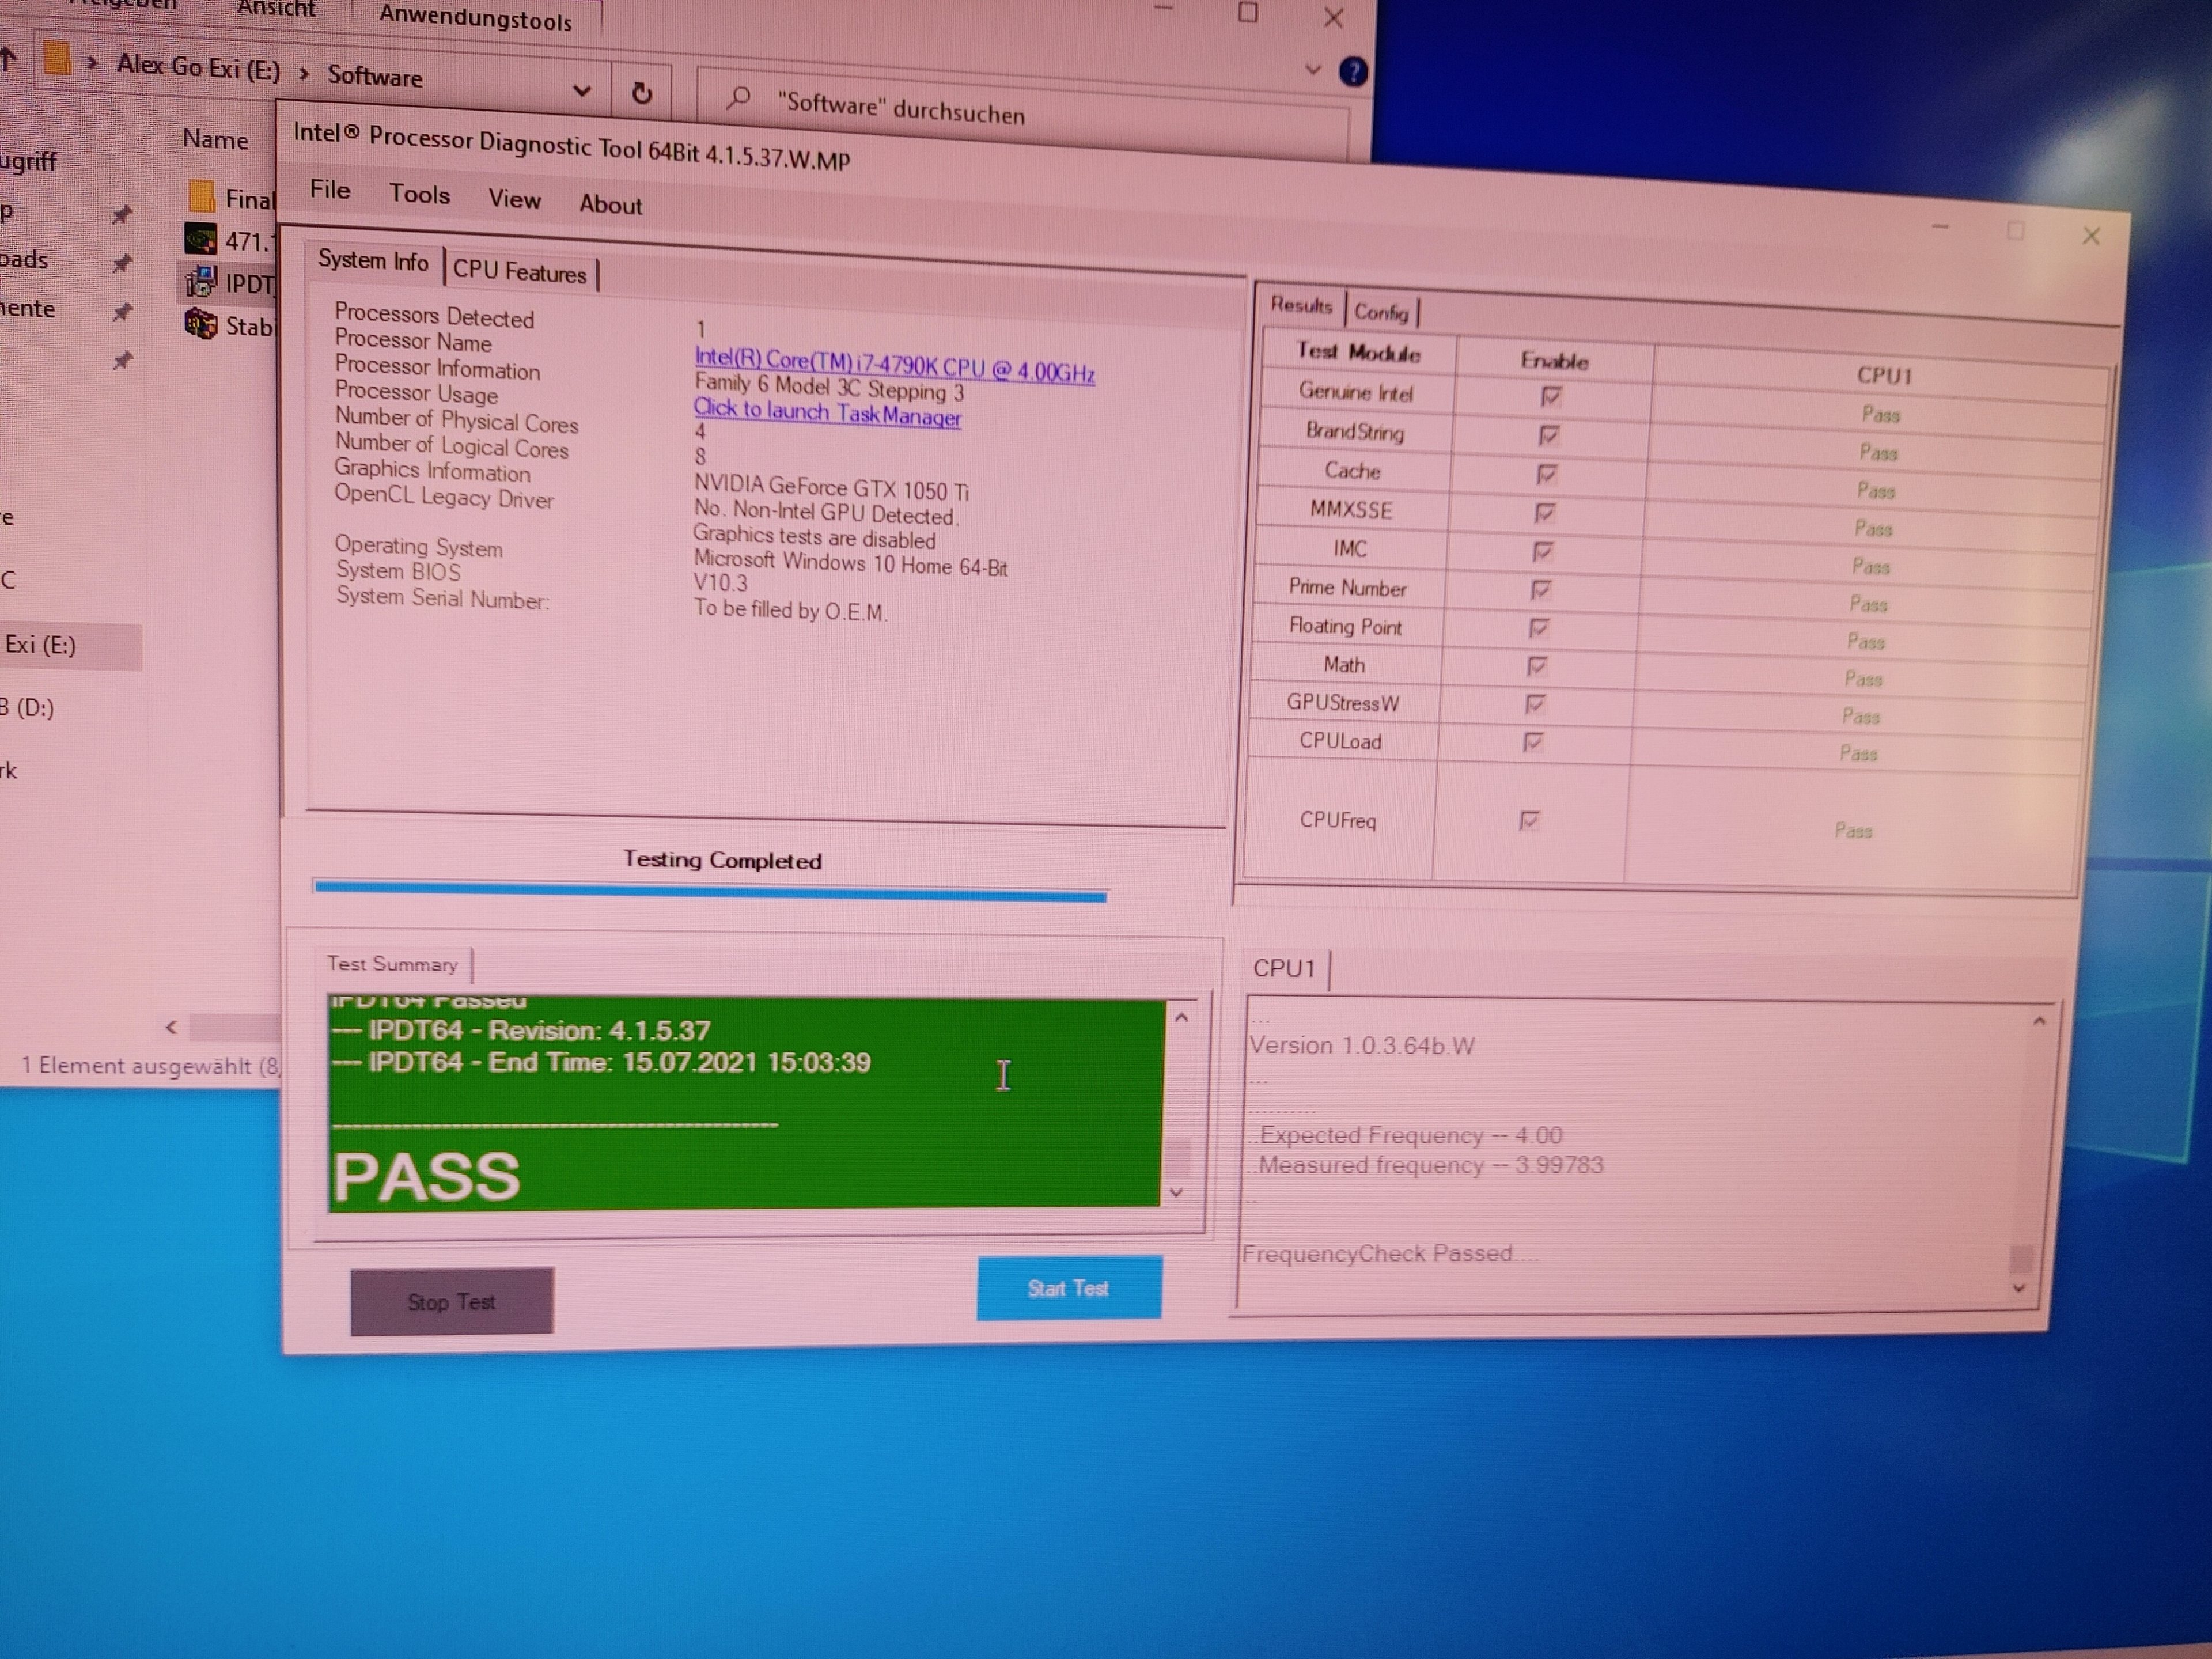Expand the address bar history dropdown

tap(581, 91)
